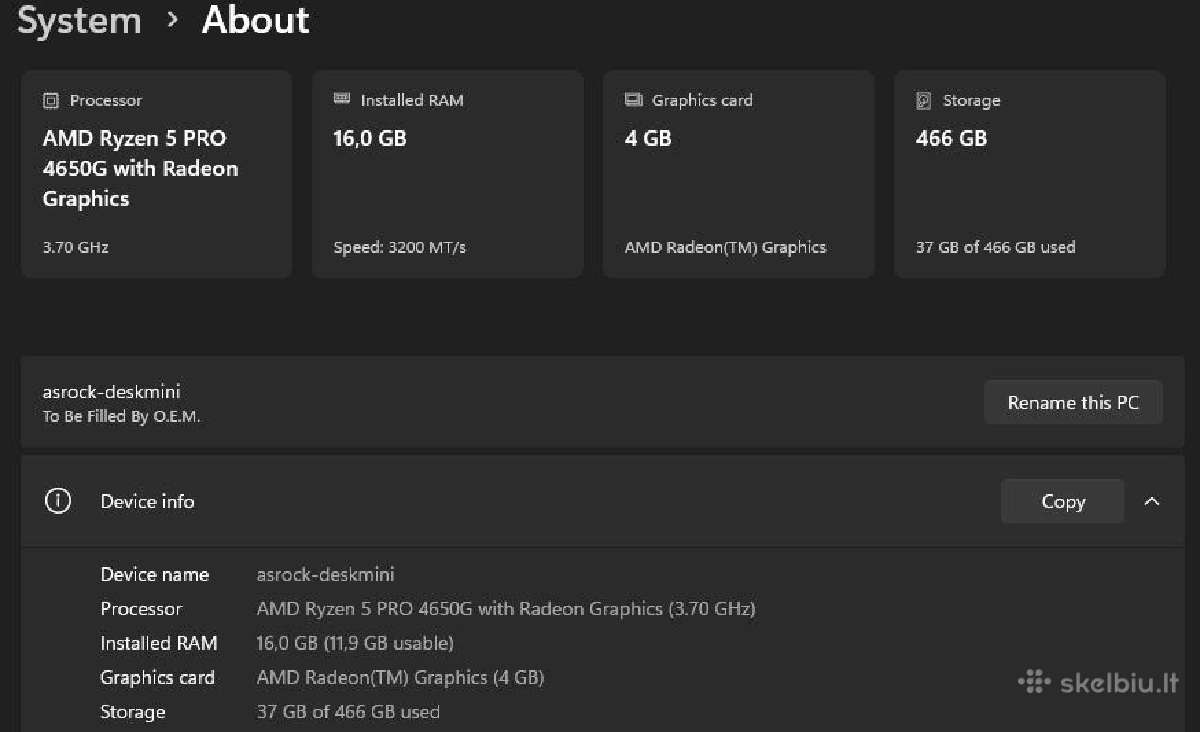The height and width of the screenshot is (732, 1200).
Task: Click '37 GB of 466 GB used' in storage card
Action: (x=995, y=247)
